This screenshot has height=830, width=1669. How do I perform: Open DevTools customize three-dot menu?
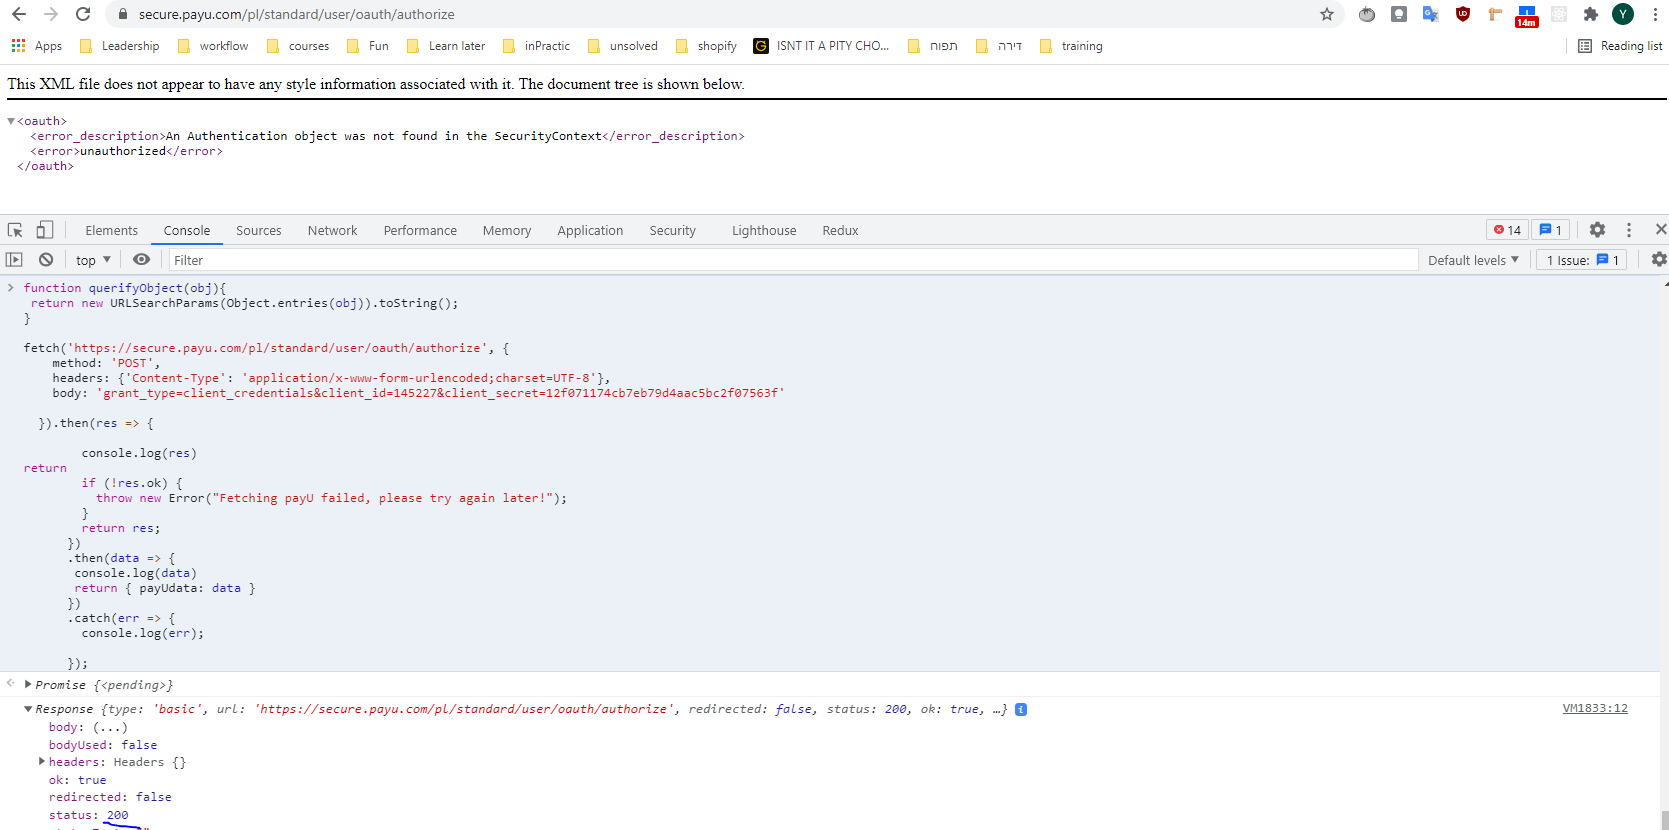click(x=1629, y=230)
